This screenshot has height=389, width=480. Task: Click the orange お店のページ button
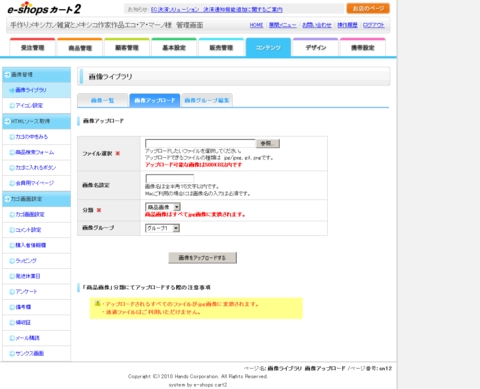[x=368, y=8]
